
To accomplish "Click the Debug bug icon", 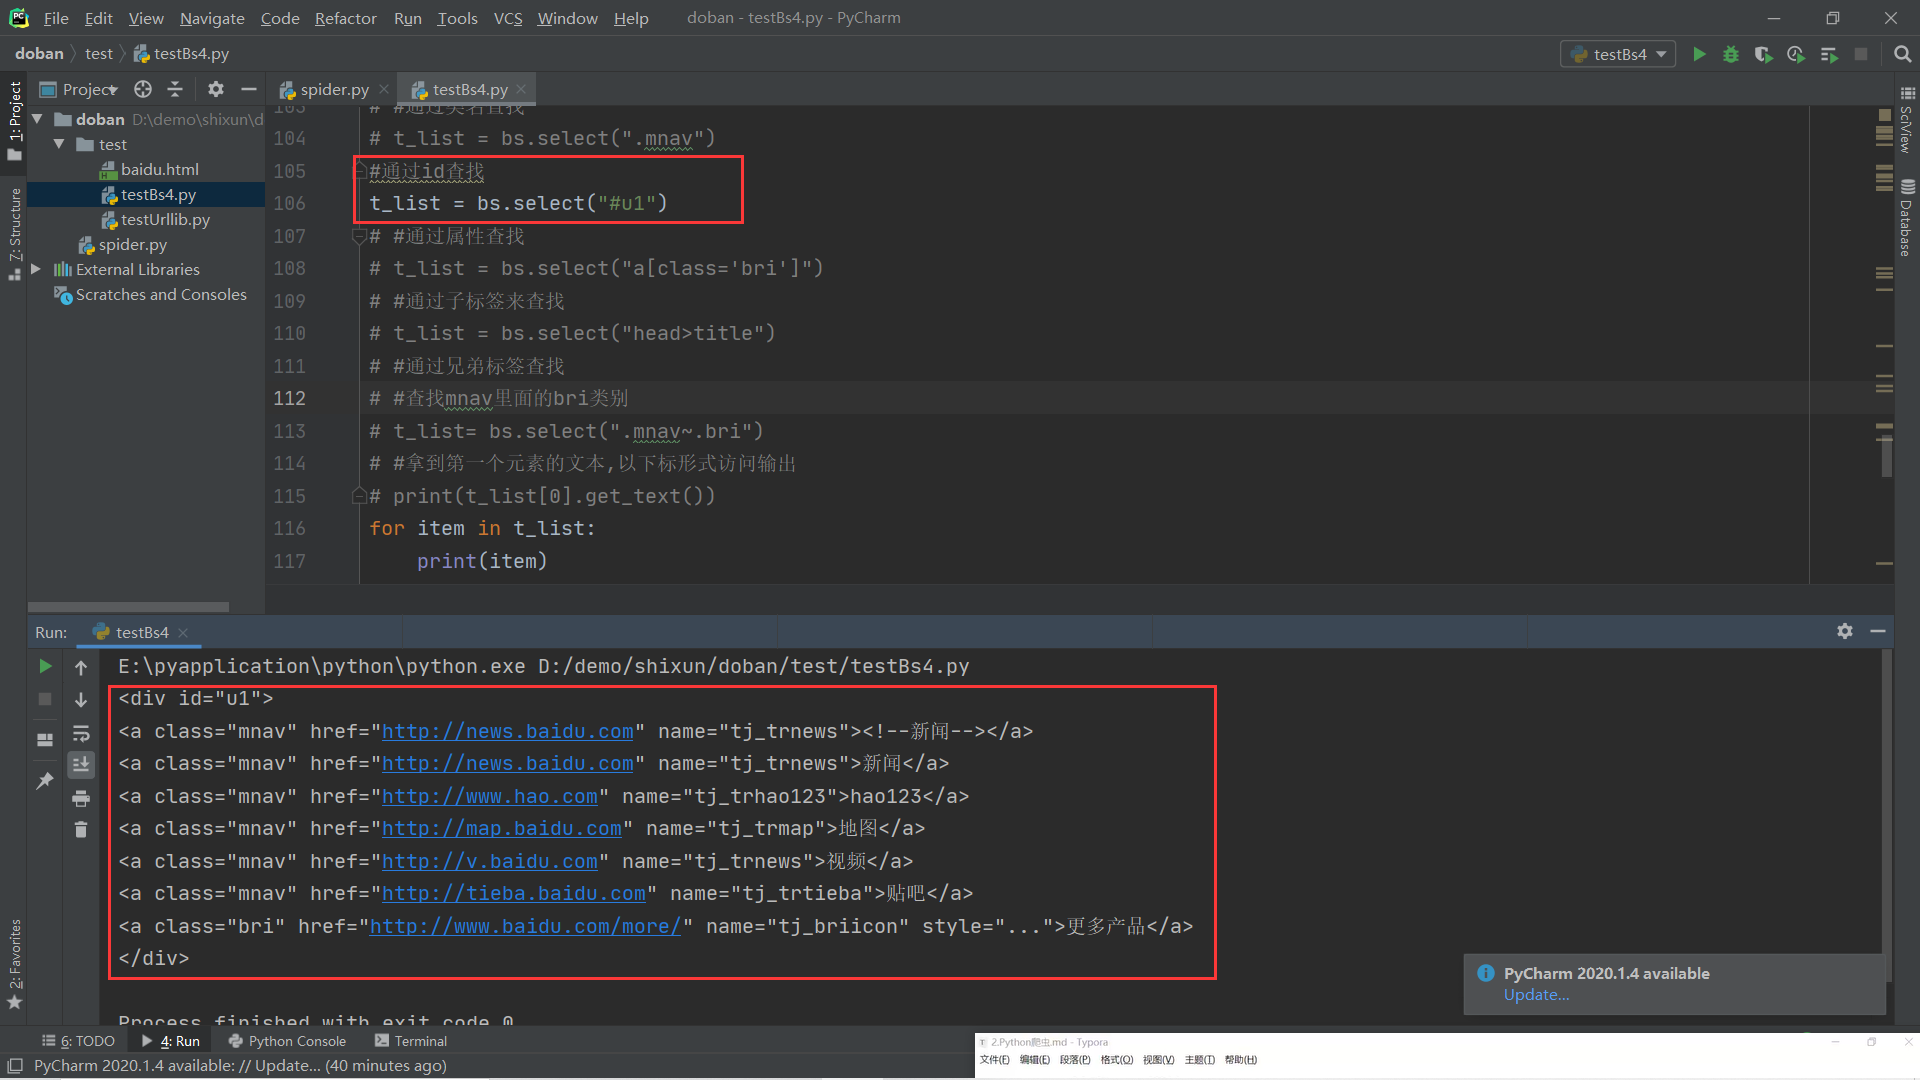I will point(1731,54).
